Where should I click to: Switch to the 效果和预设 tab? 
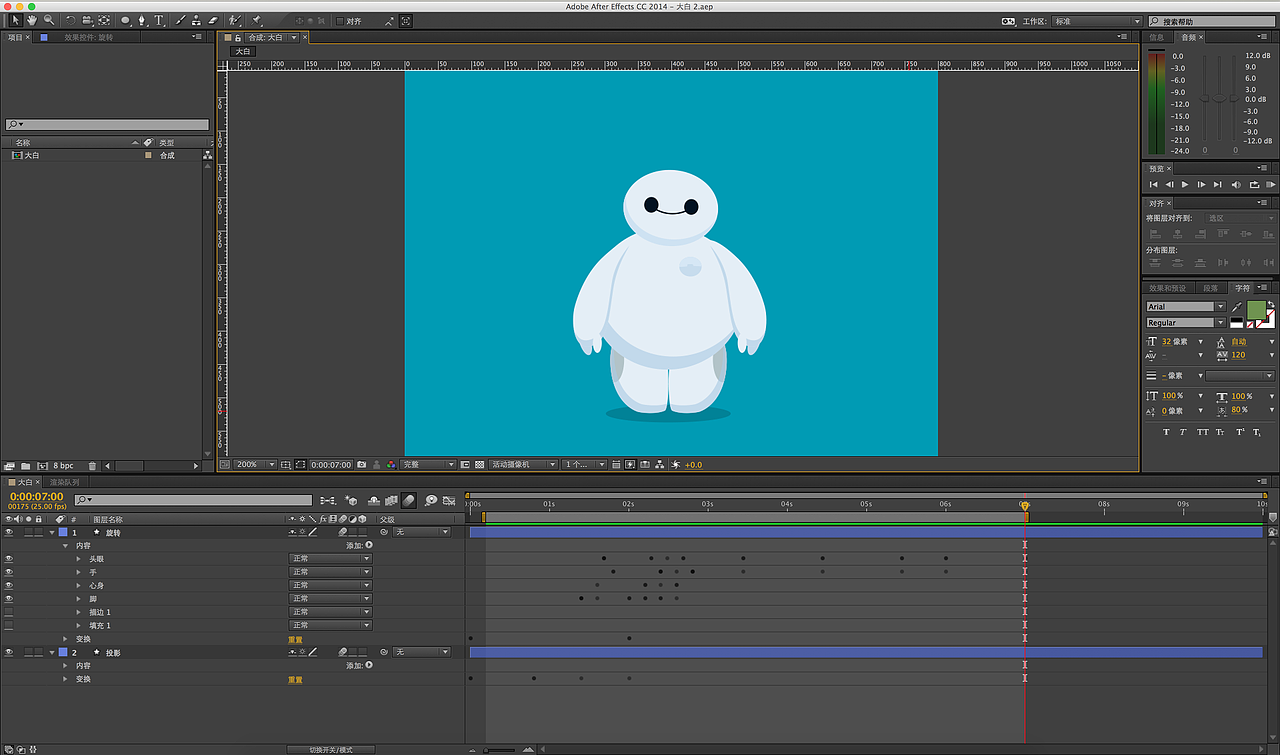coord(1167,288)
